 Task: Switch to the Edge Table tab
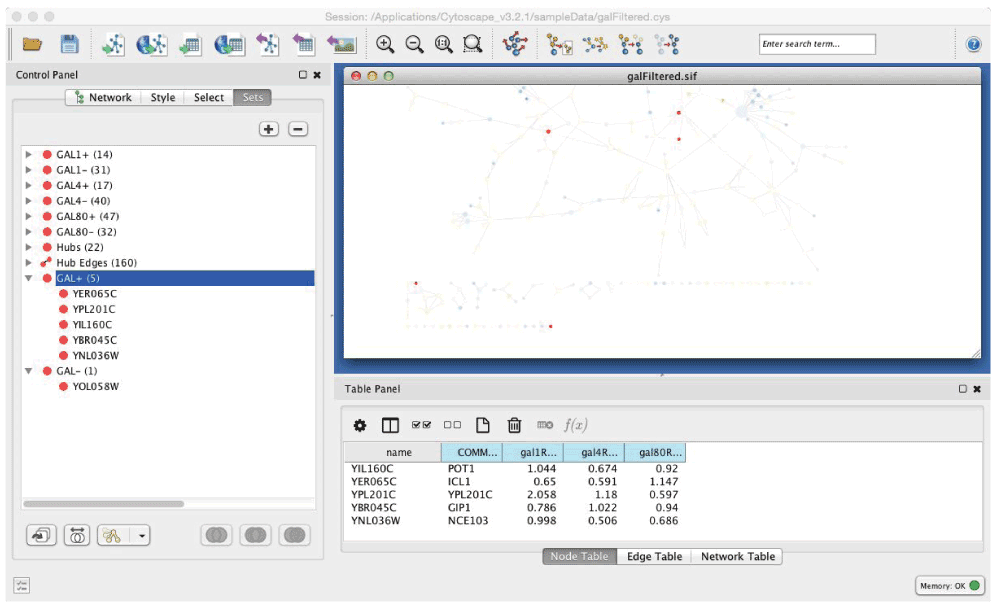654,556
